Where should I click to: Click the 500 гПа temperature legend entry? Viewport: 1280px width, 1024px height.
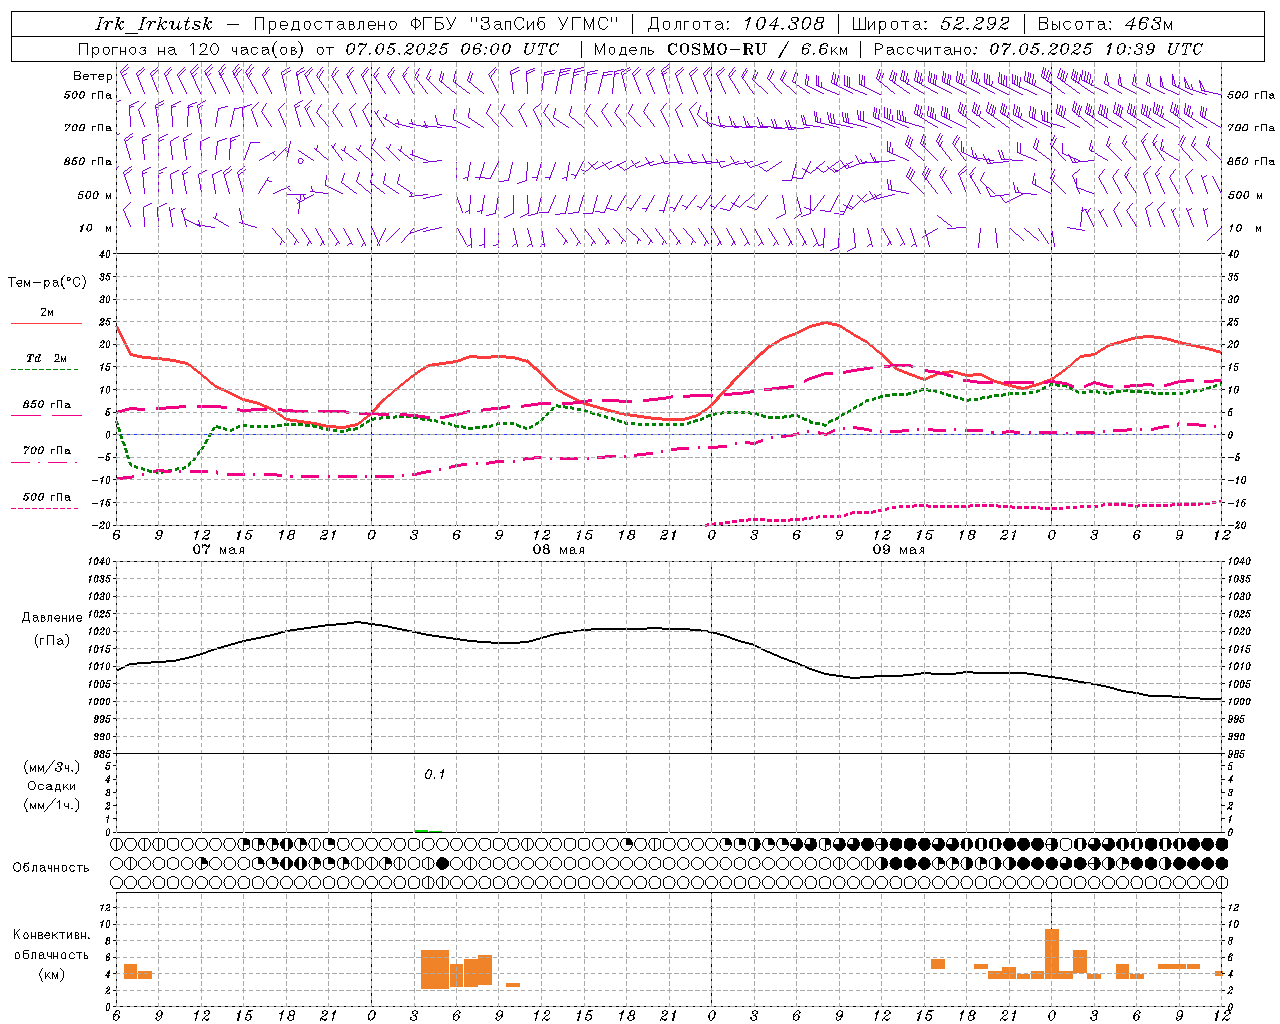[46, 497]
